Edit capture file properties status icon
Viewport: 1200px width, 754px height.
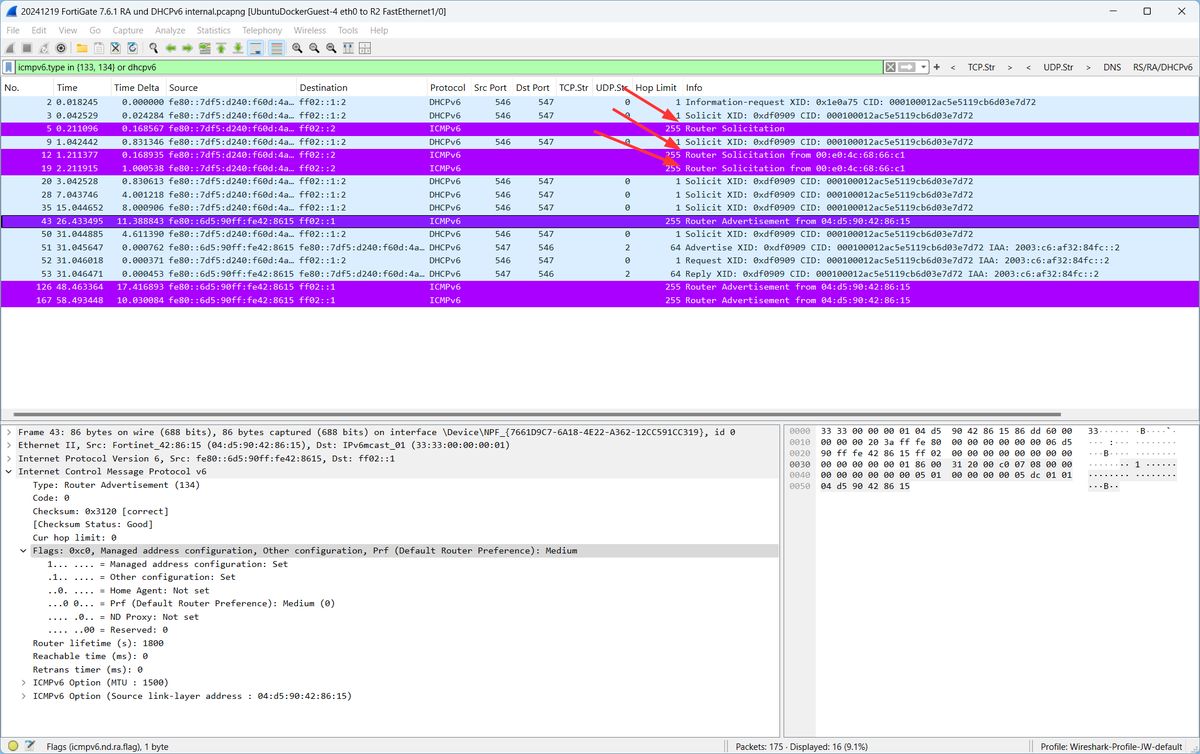point(28,746)
